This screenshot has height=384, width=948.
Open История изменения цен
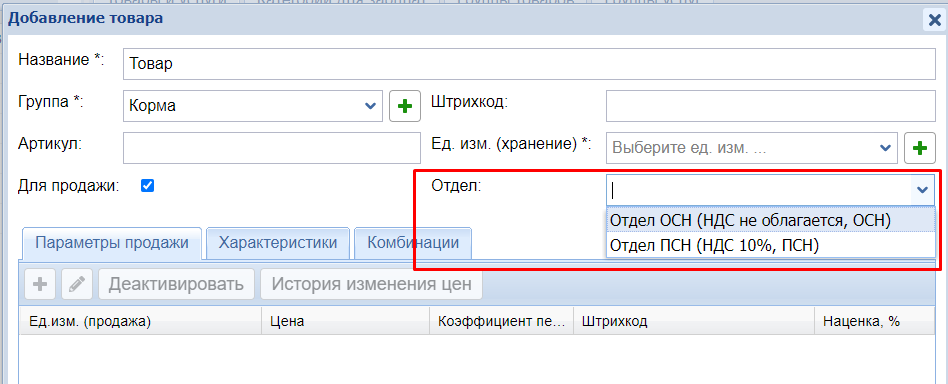click(371, 284)
